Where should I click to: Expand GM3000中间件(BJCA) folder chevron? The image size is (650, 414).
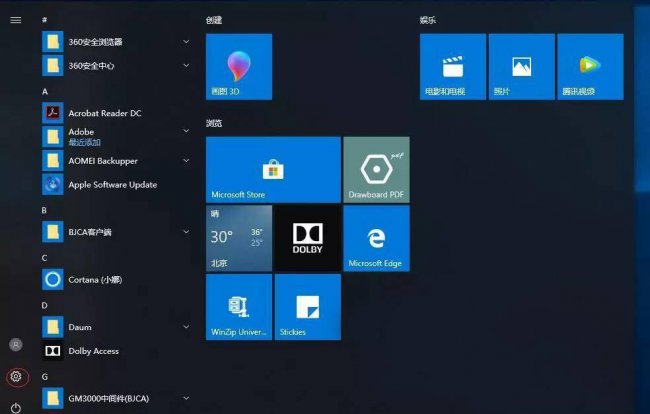coord(187,398)
